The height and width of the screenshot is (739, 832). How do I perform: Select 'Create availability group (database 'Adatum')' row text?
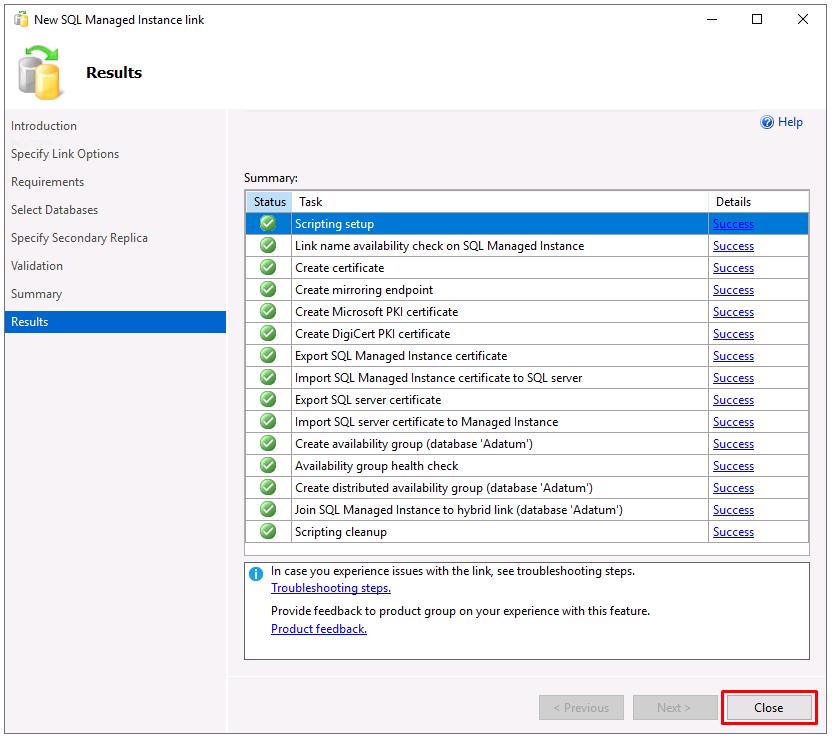tap(414, 444)
